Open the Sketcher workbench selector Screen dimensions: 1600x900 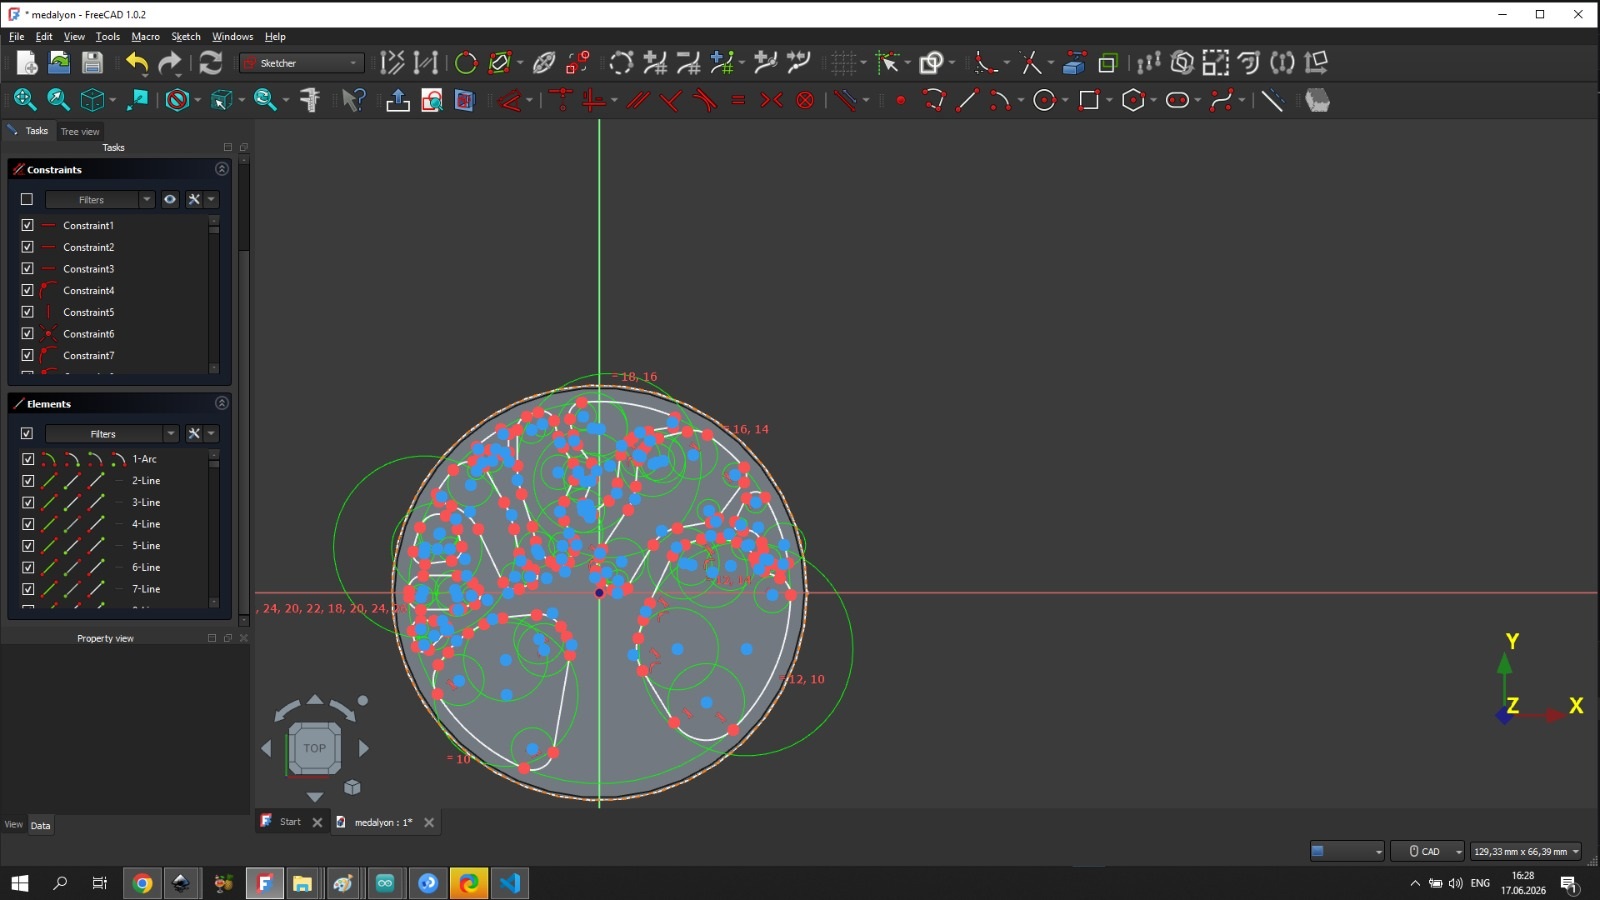[x=302, y=63]
